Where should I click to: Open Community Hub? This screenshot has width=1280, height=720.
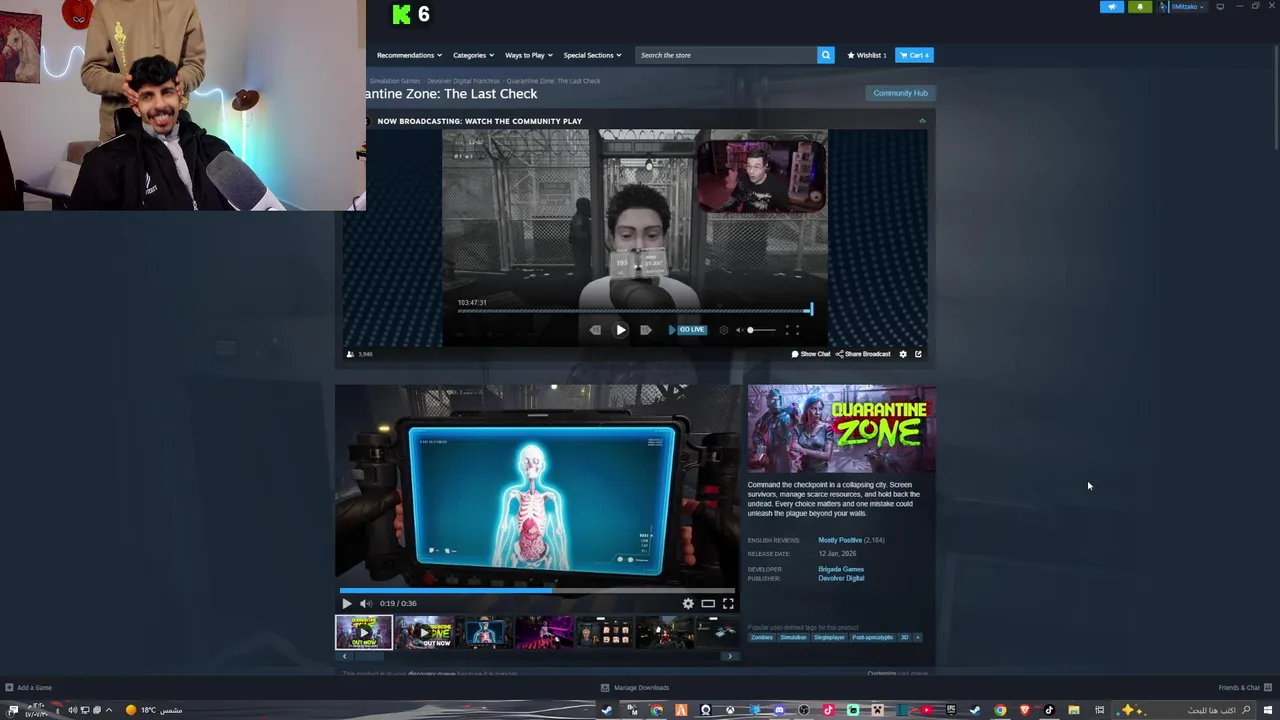click(900, 93)
